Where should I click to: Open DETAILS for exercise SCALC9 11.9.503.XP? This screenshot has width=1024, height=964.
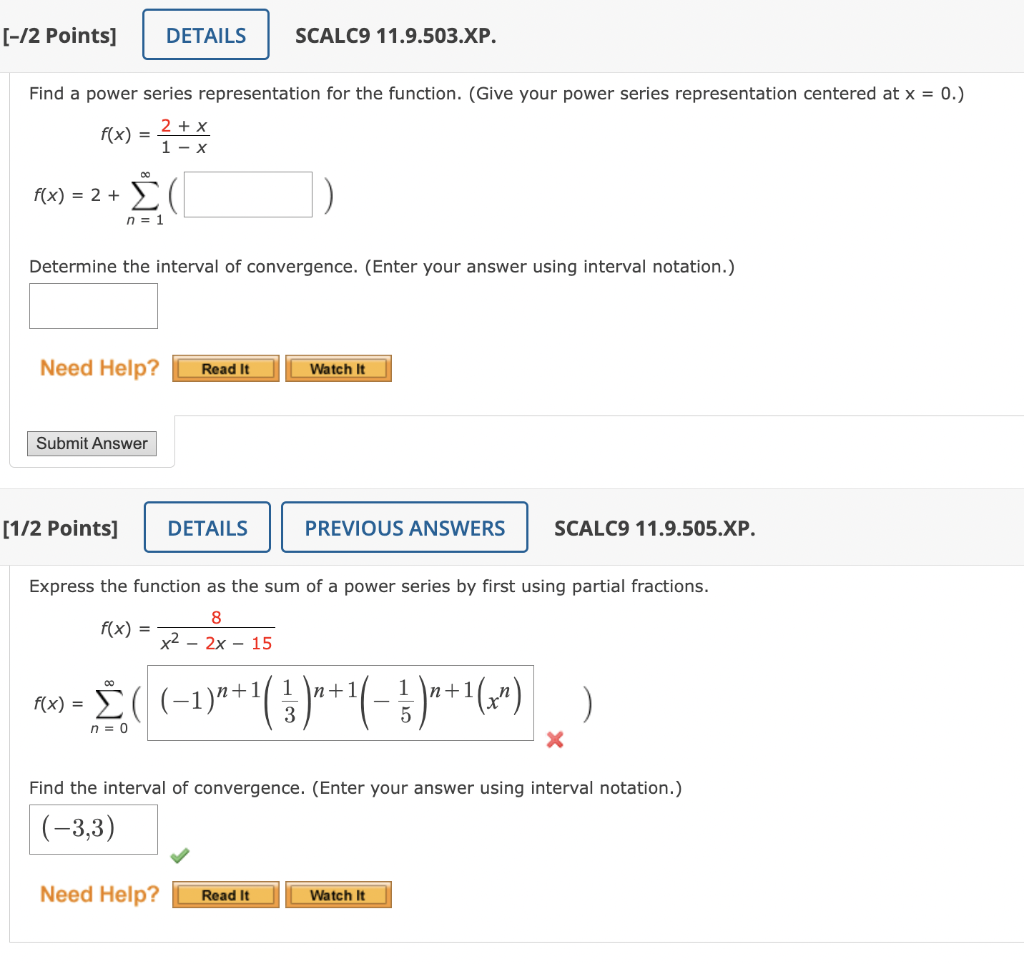pyautogui.click(x=205, y=34)
